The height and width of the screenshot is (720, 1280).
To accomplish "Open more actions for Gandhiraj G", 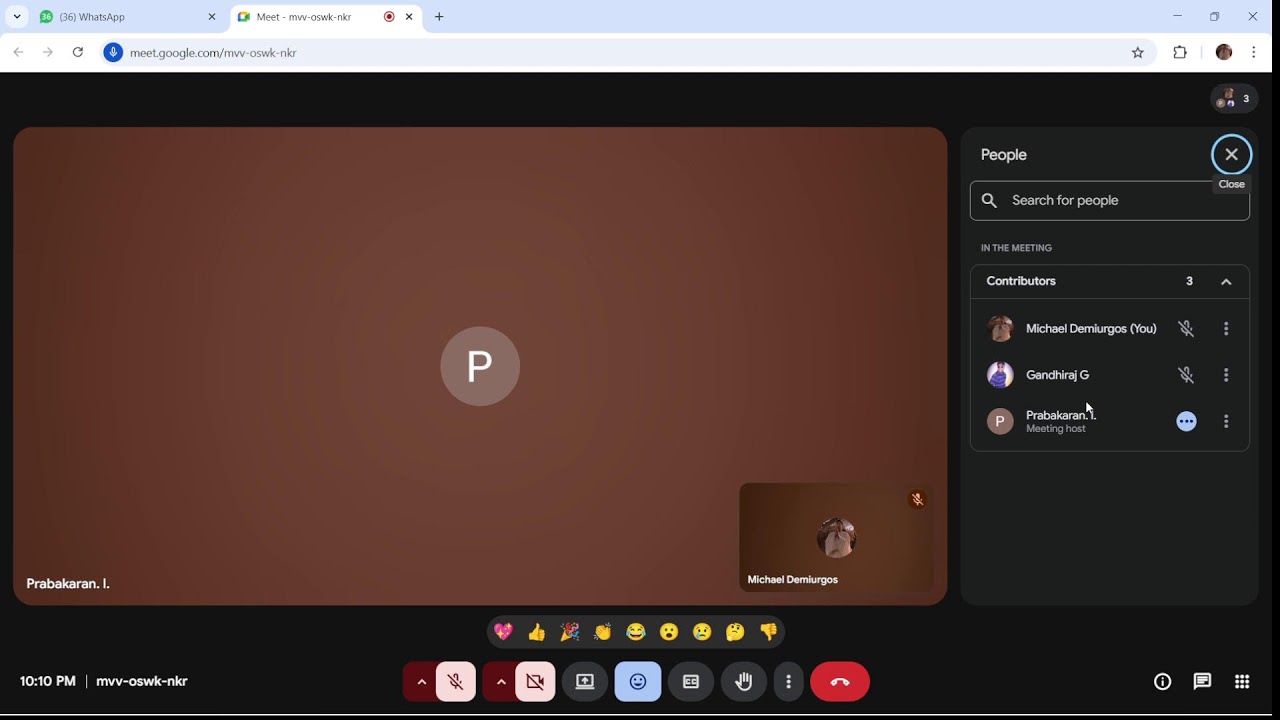I will point(1226,375).
